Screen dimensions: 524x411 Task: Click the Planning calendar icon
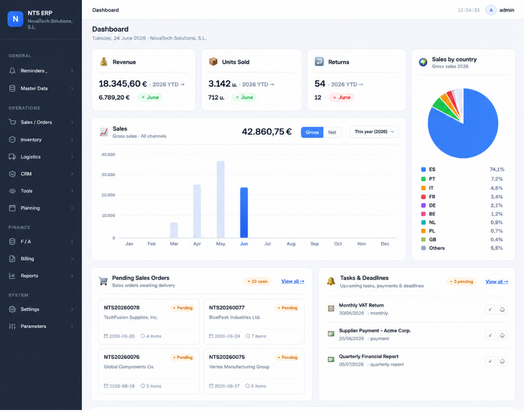pos(12,208)
